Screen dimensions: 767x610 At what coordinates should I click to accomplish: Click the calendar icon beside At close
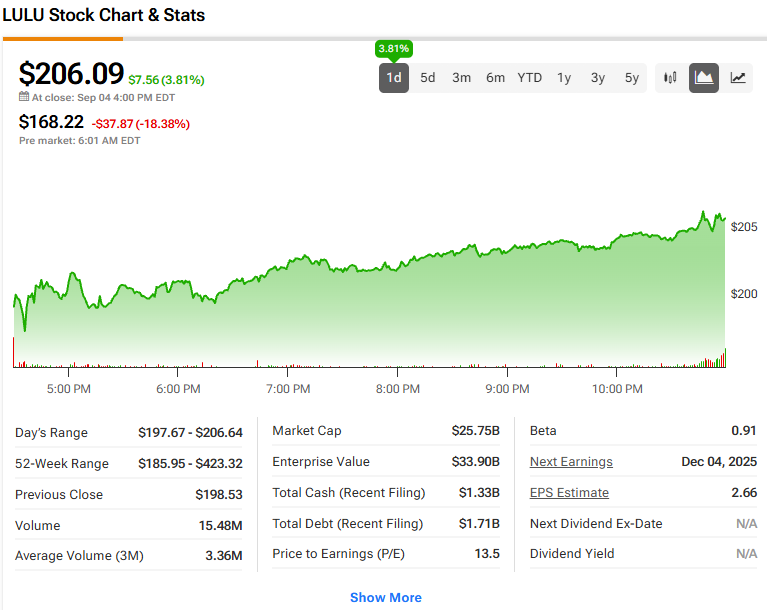[x=24, y=96]
